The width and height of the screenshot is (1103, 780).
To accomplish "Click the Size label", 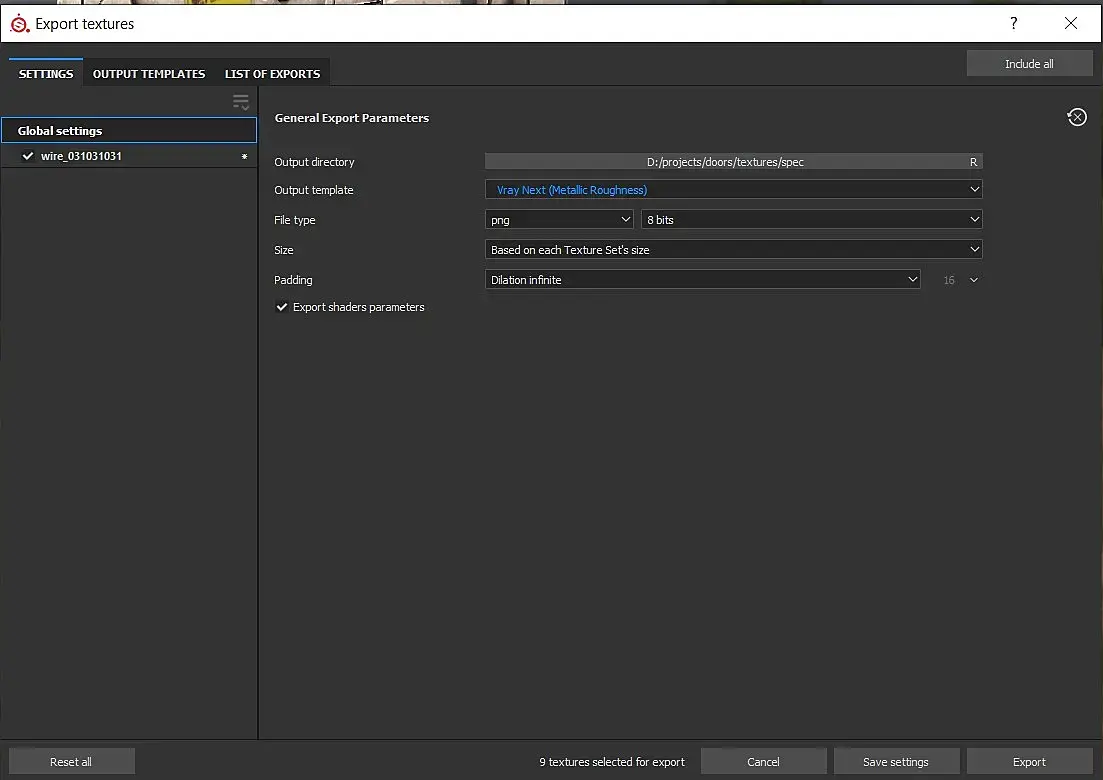I will (x=283, y=250).
